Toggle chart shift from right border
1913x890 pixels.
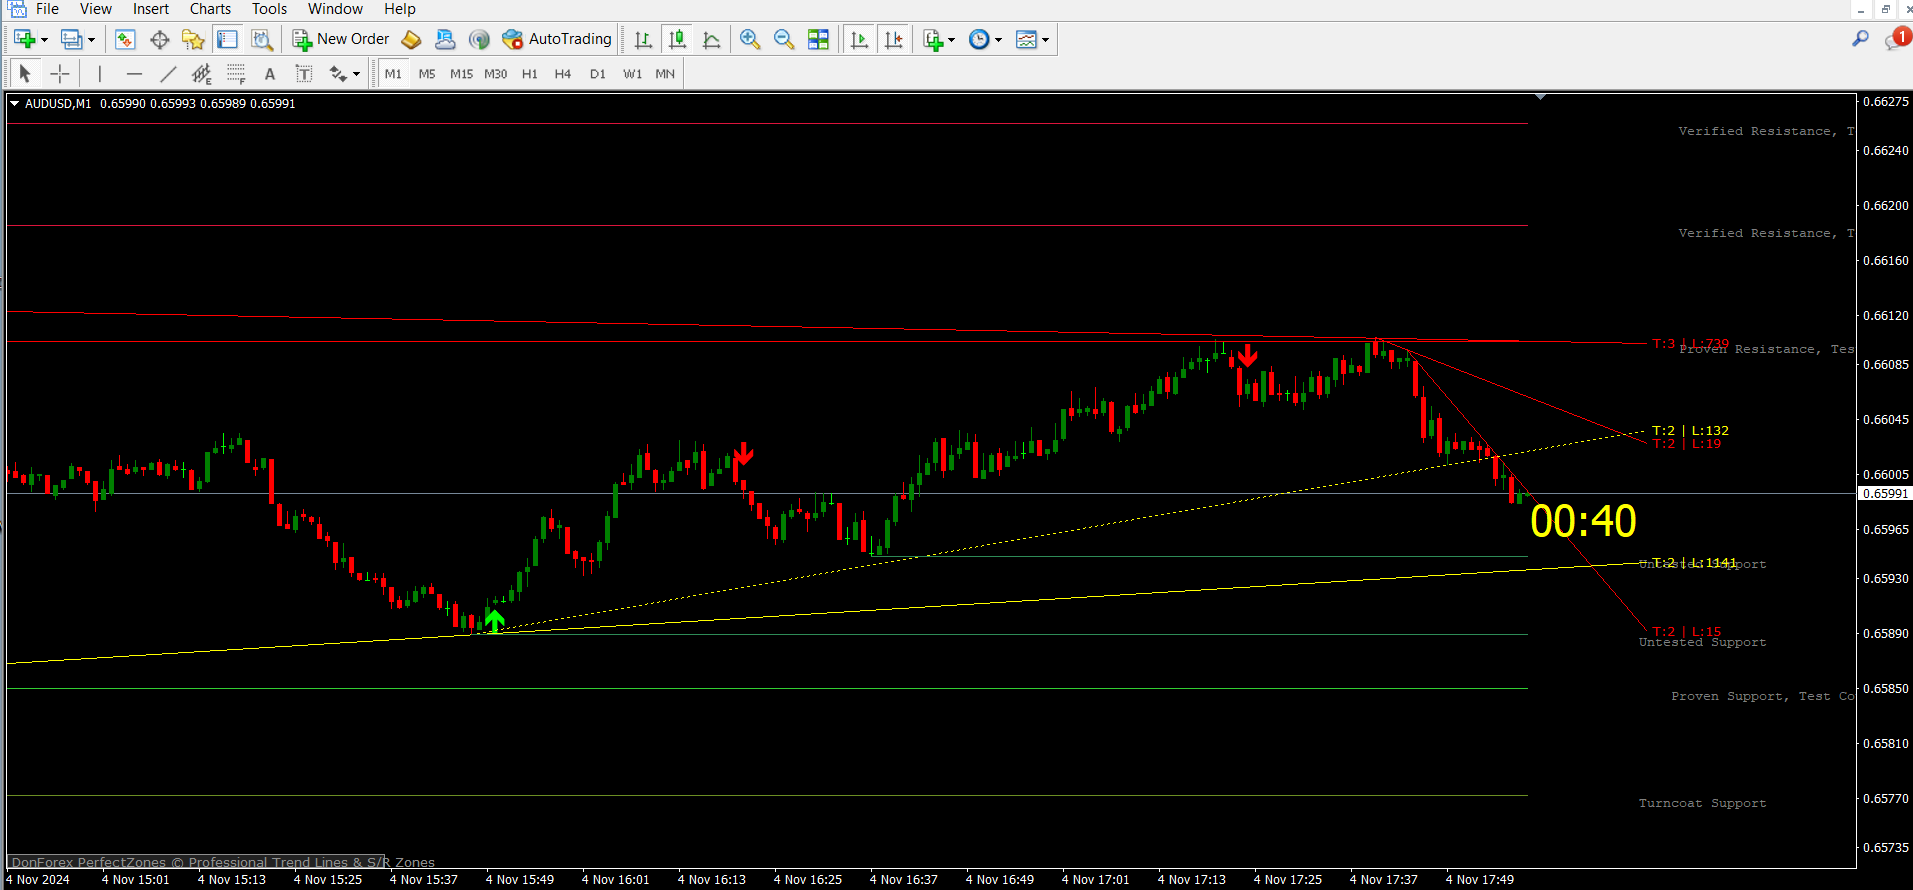(893, 39)
